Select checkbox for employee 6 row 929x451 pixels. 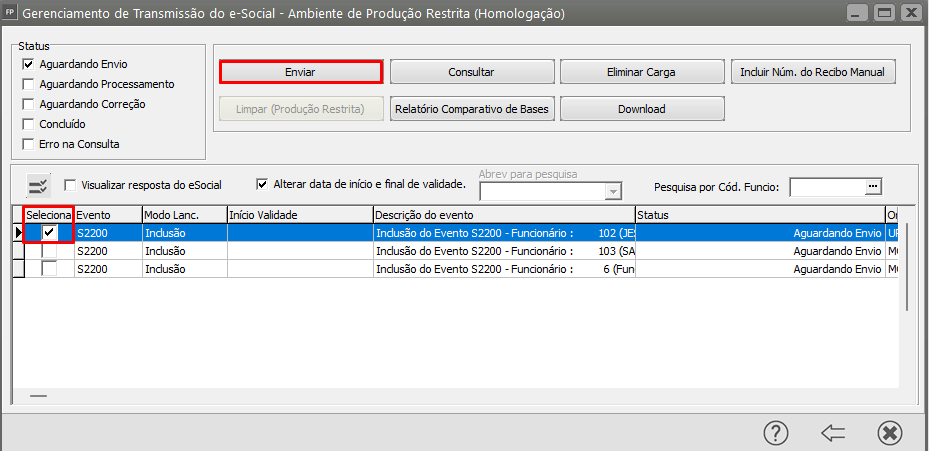(50, 269)
